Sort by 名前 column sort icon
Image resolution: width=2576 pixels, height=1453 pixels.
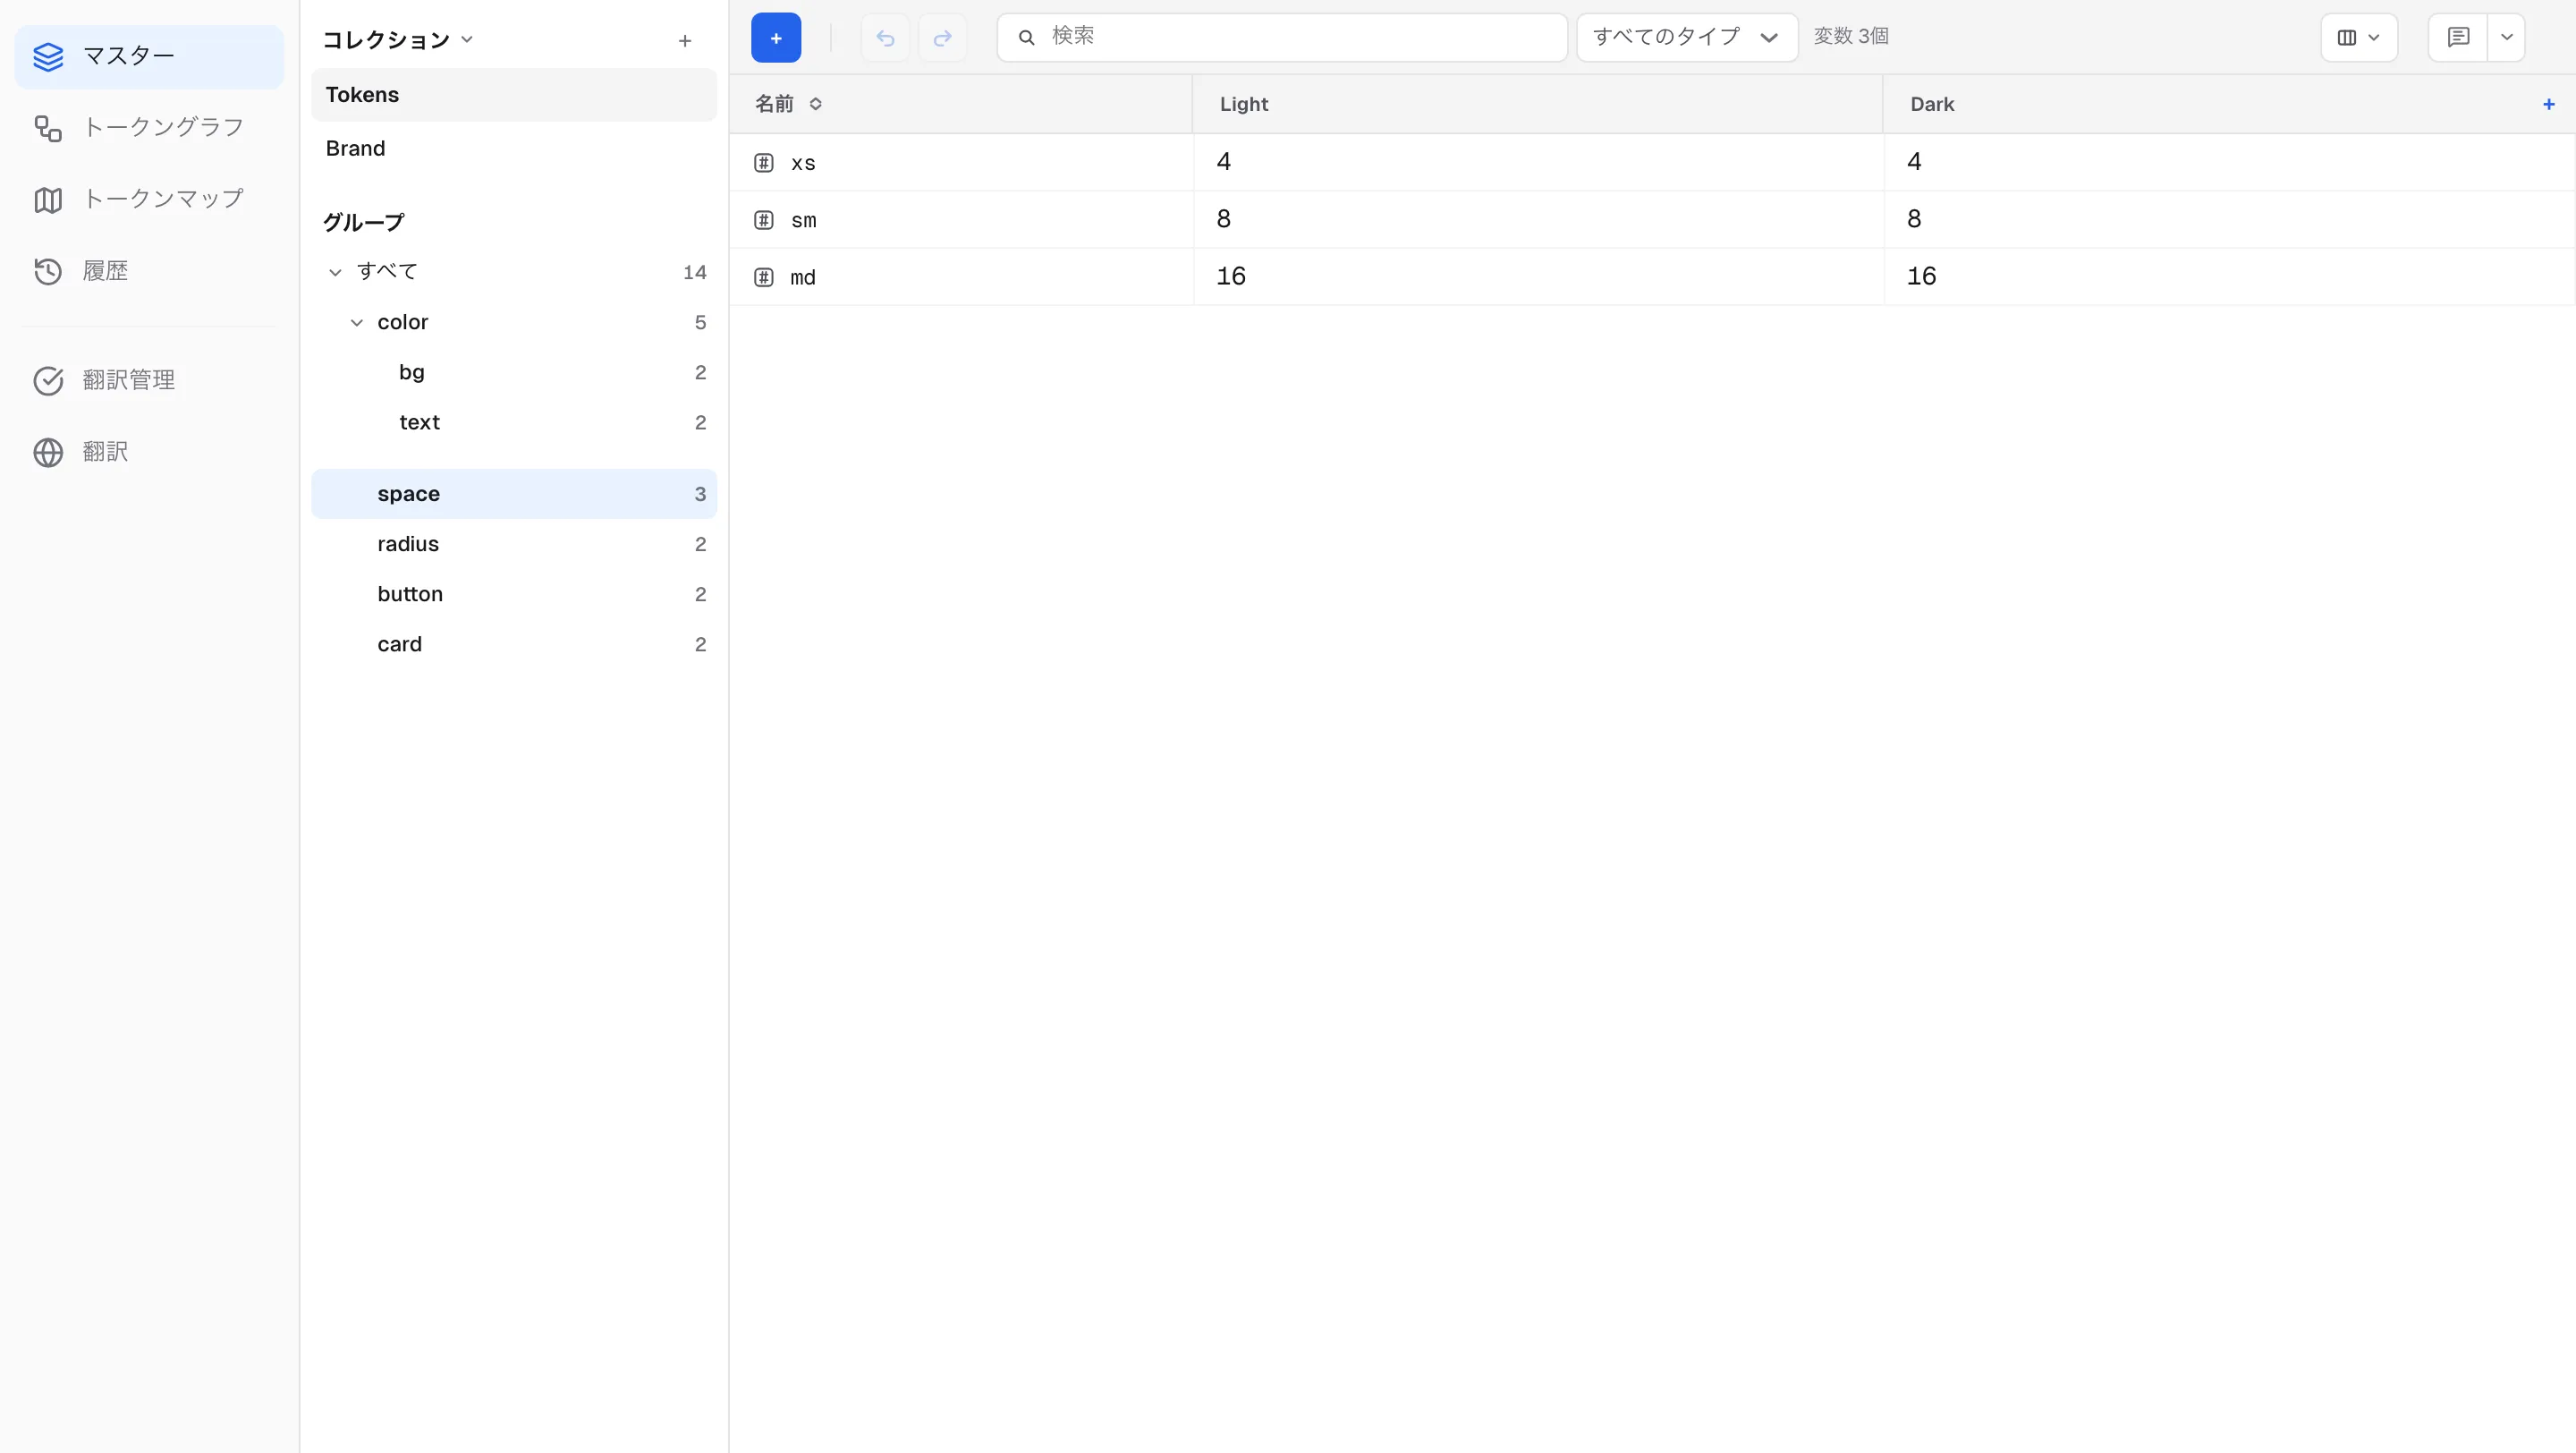[x=816, y=104]
